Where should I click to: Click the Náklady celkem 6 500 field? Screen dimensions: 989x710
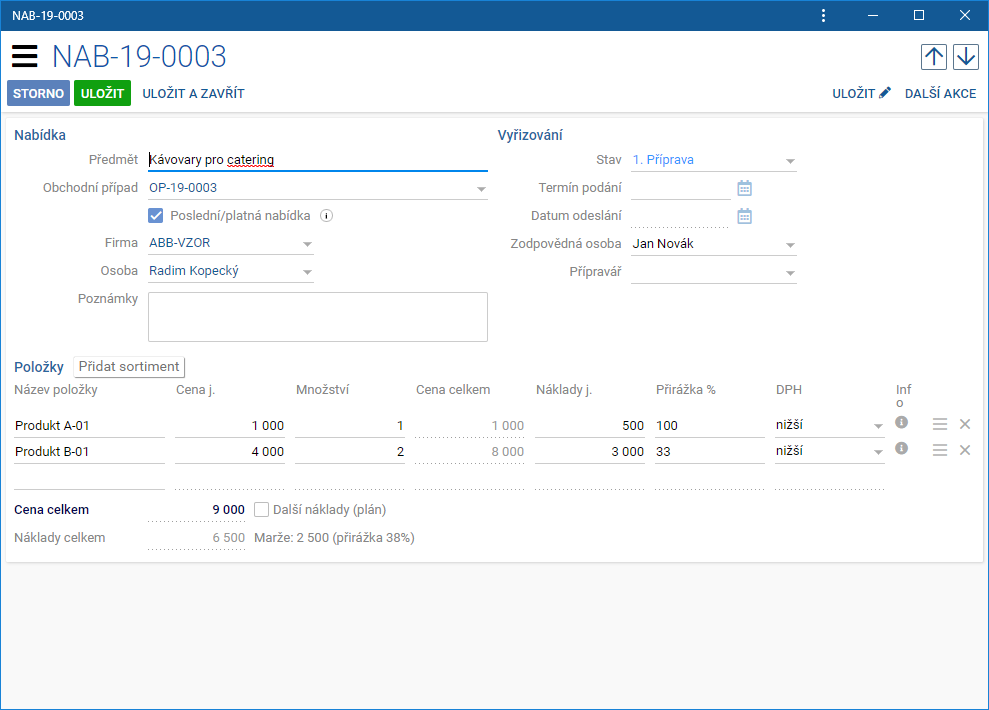[x=196, y=538]
